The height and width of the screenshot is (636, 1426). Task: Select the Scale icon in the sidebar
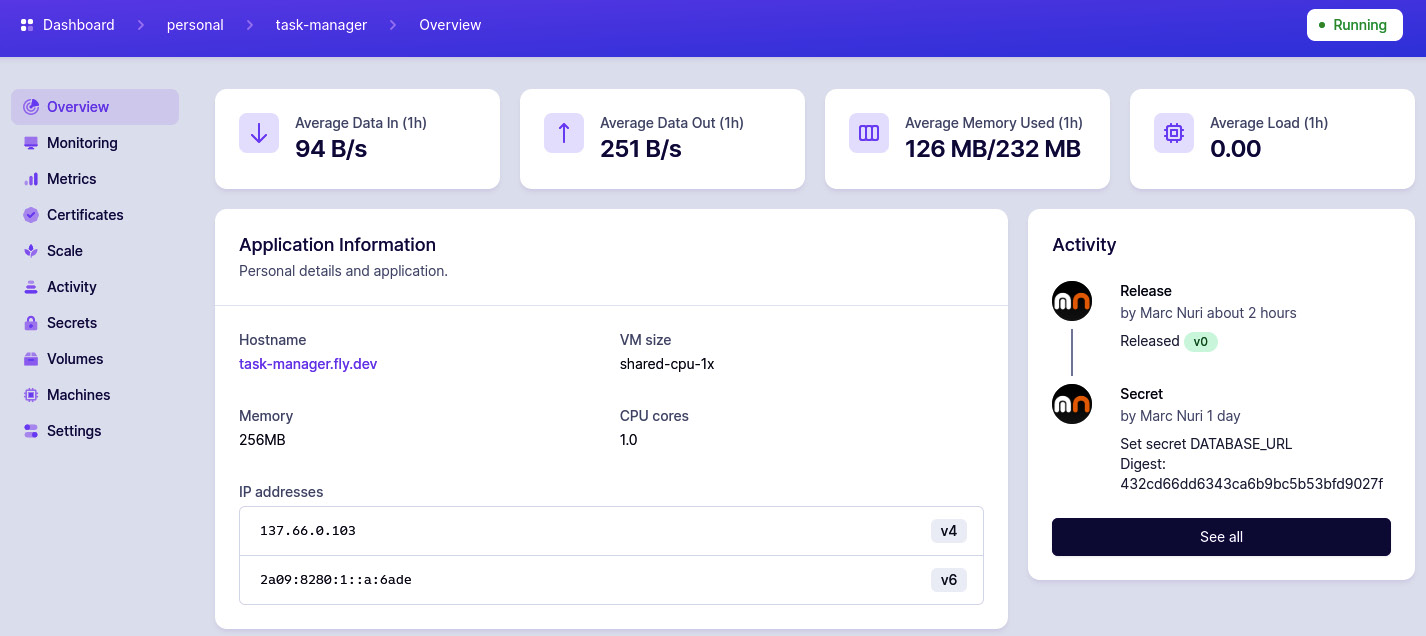pyautogui.click(x=30, y=251)
